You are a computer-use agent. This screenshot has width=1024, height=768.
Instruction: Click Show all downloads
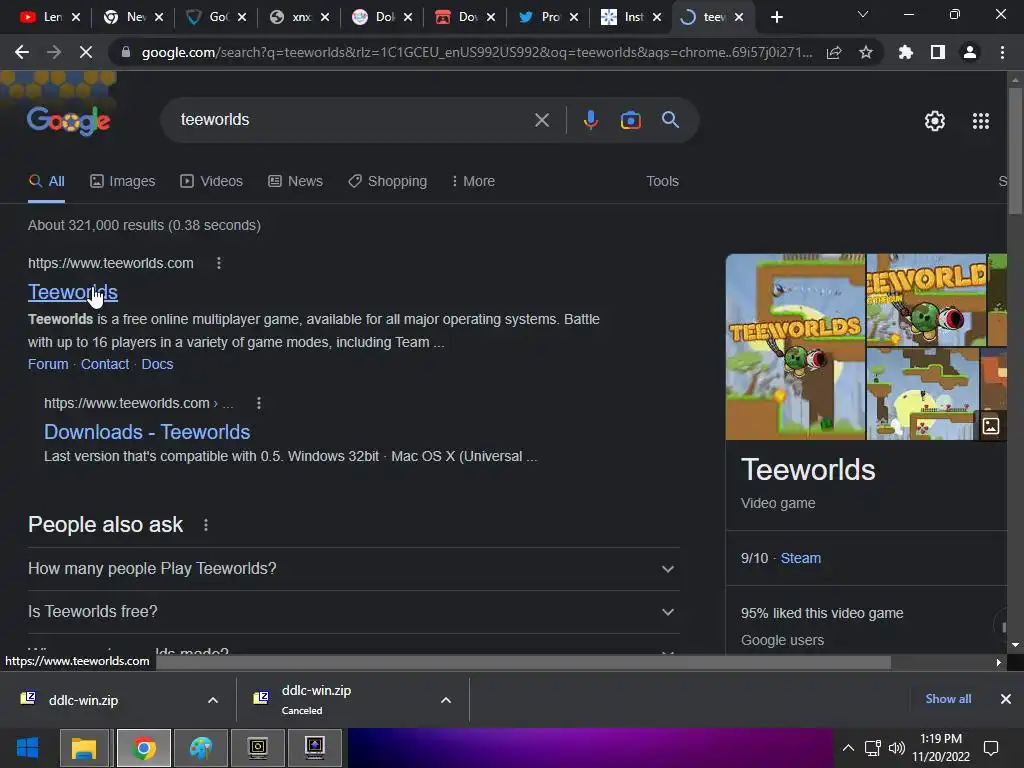(948, 699)
